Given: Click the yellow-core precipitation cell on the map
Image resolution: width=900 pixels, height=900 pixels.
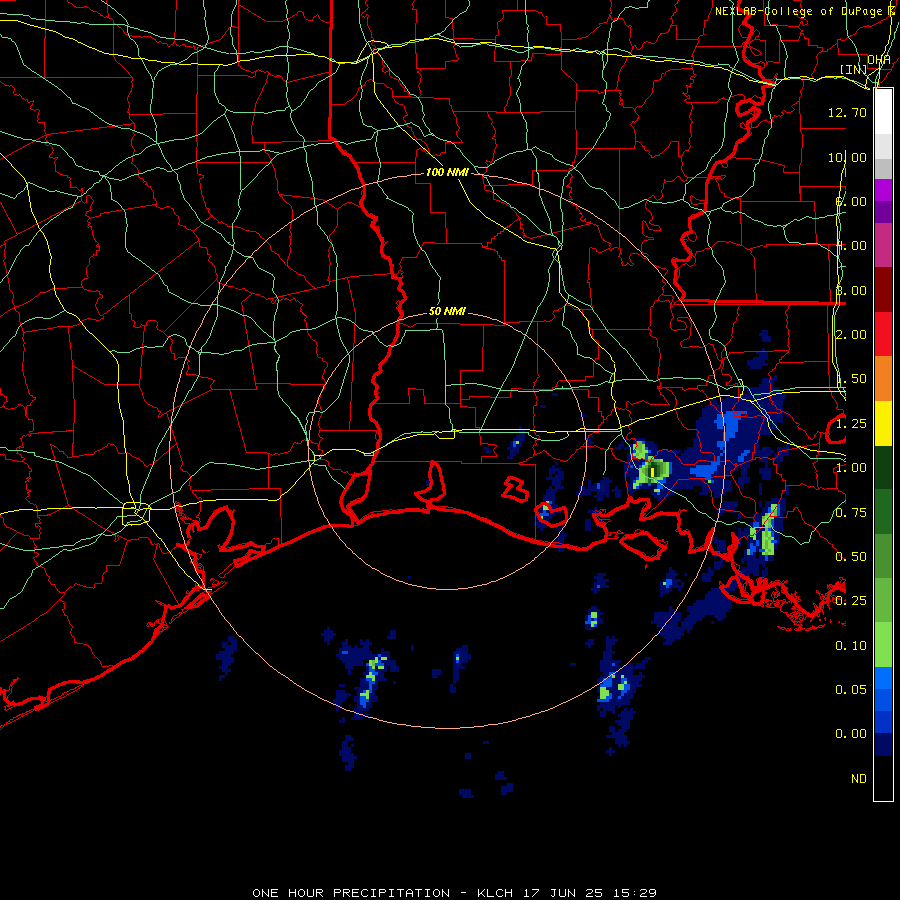Looking at the screenshot, I should point(653,472).
